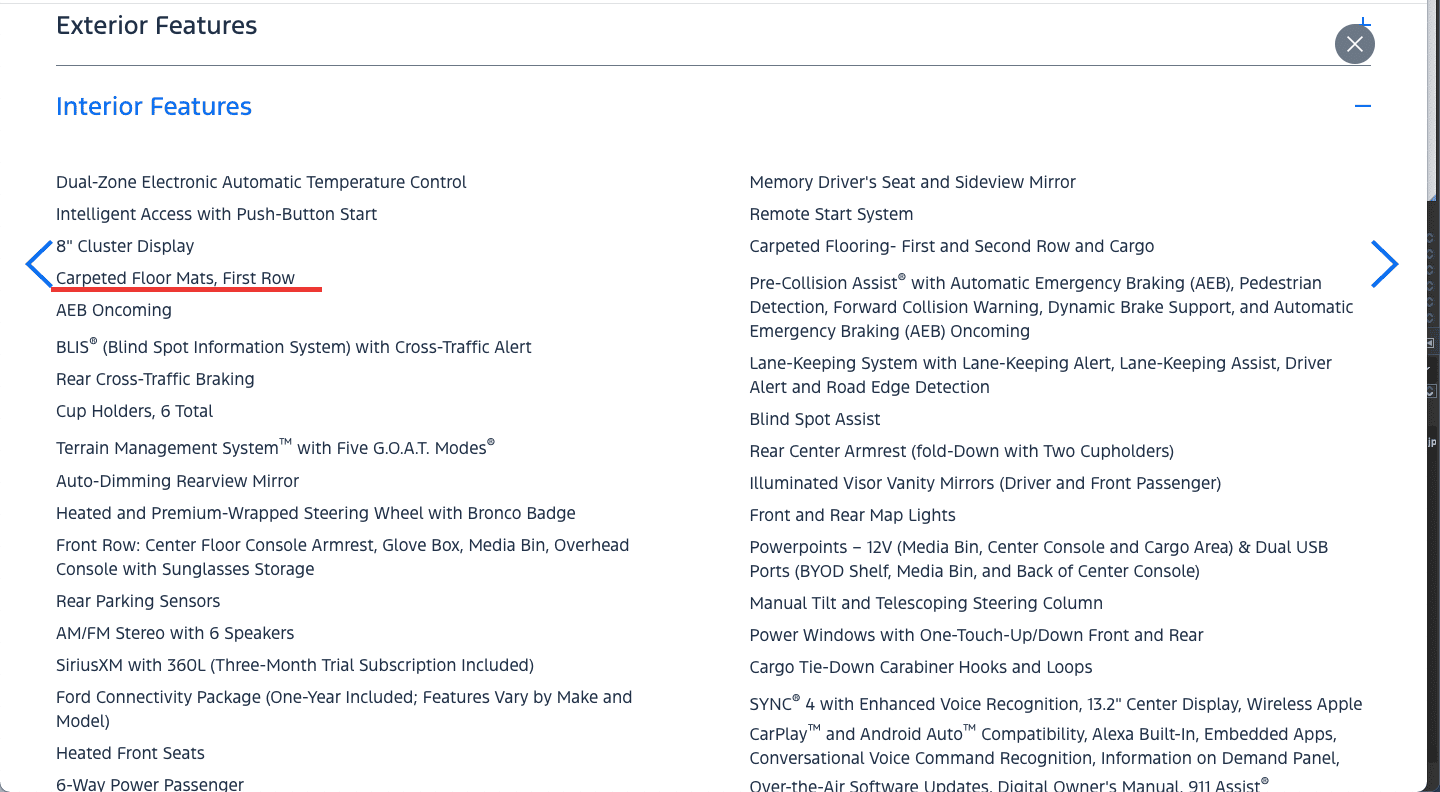Click Memory Driver's Seat and Sideview Mirror
This screenshot has width=1440, height=792.
[912, 182]
